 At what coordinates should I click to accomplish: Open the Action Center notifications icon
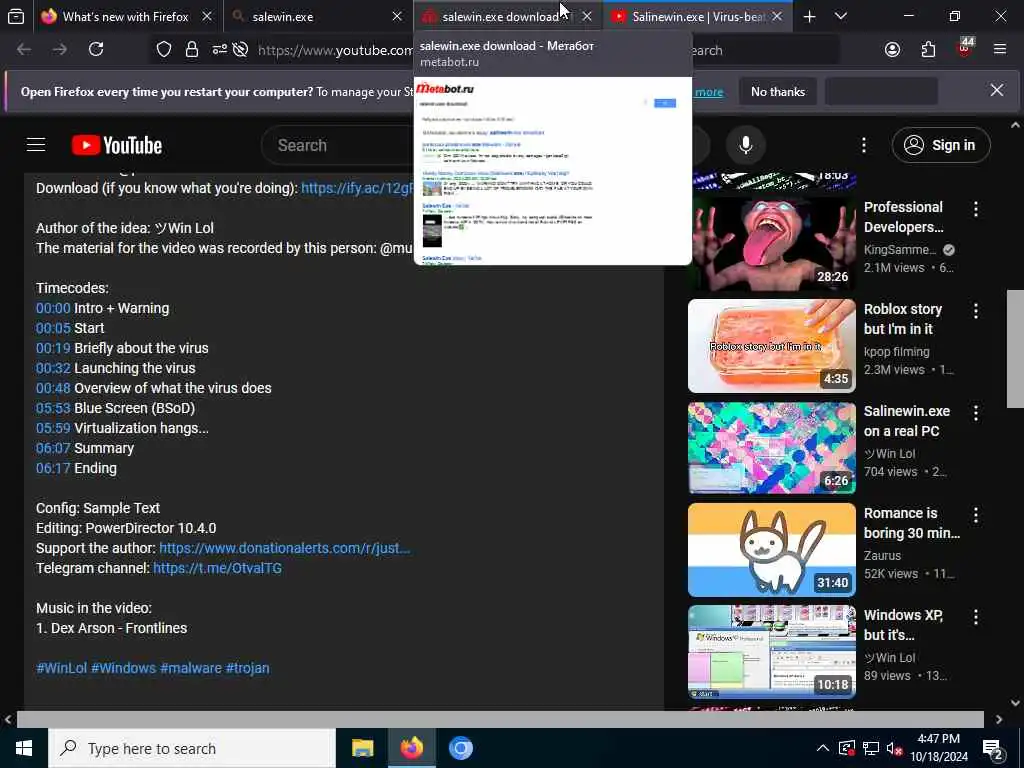tap(993, 749)
